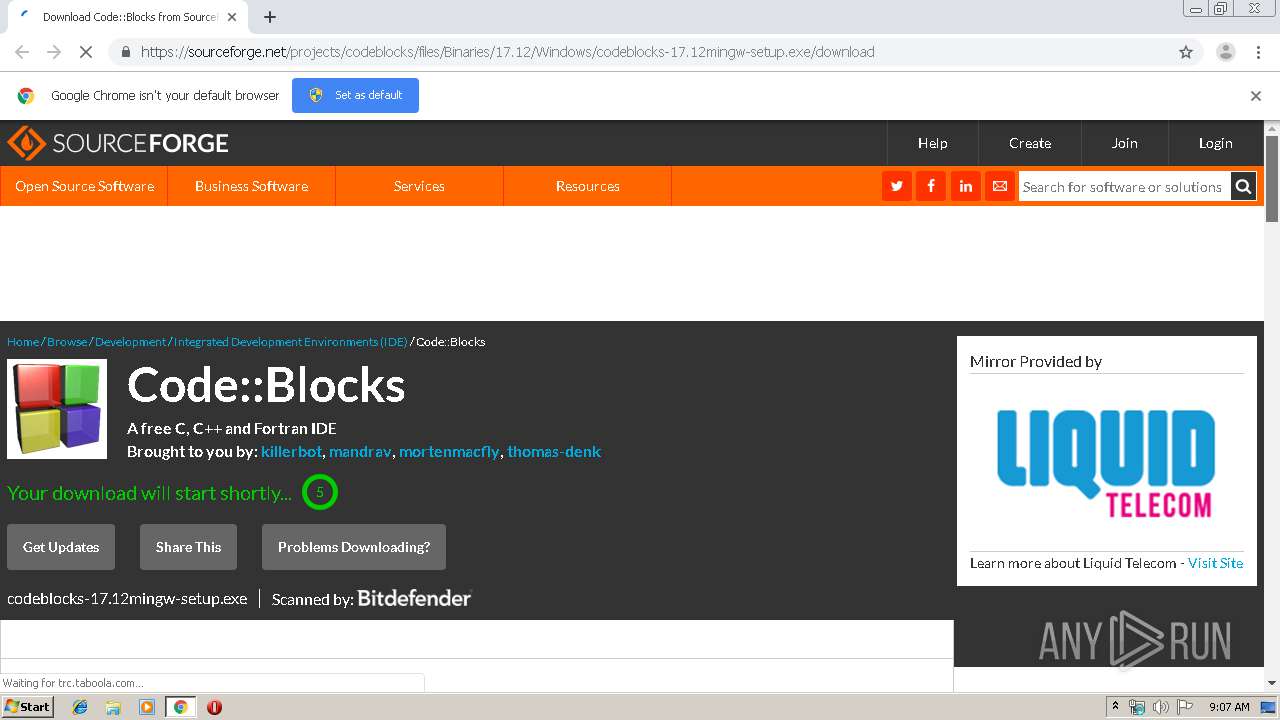Open SourceForge LinkedIn page icon
1280x720 pixels.
pyautogui.click(x=965, y=186)
